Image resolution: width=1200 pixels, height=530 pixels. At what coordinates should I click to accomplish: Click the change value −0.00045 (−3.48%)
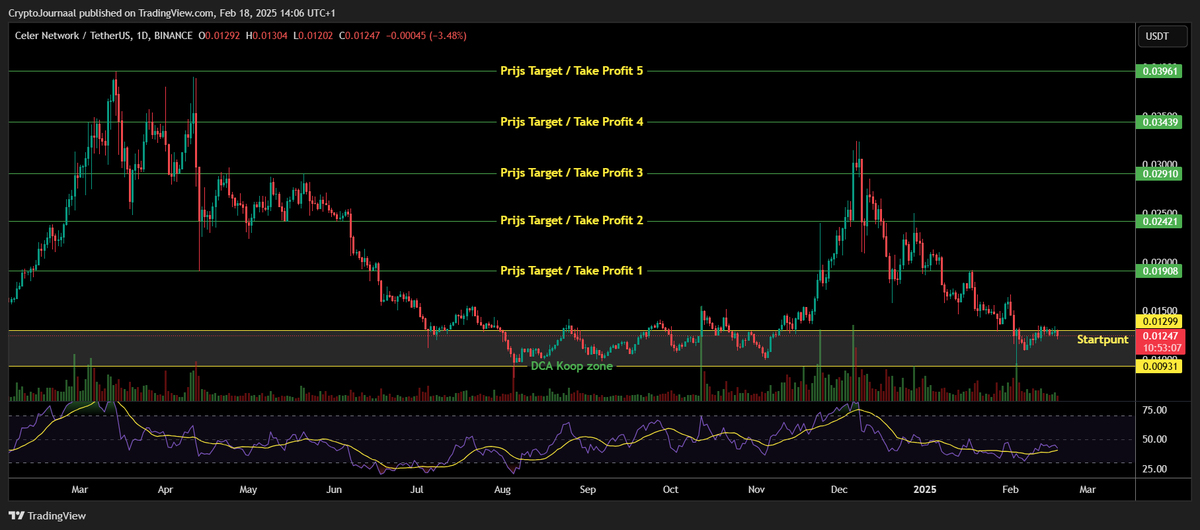(426, 36)
